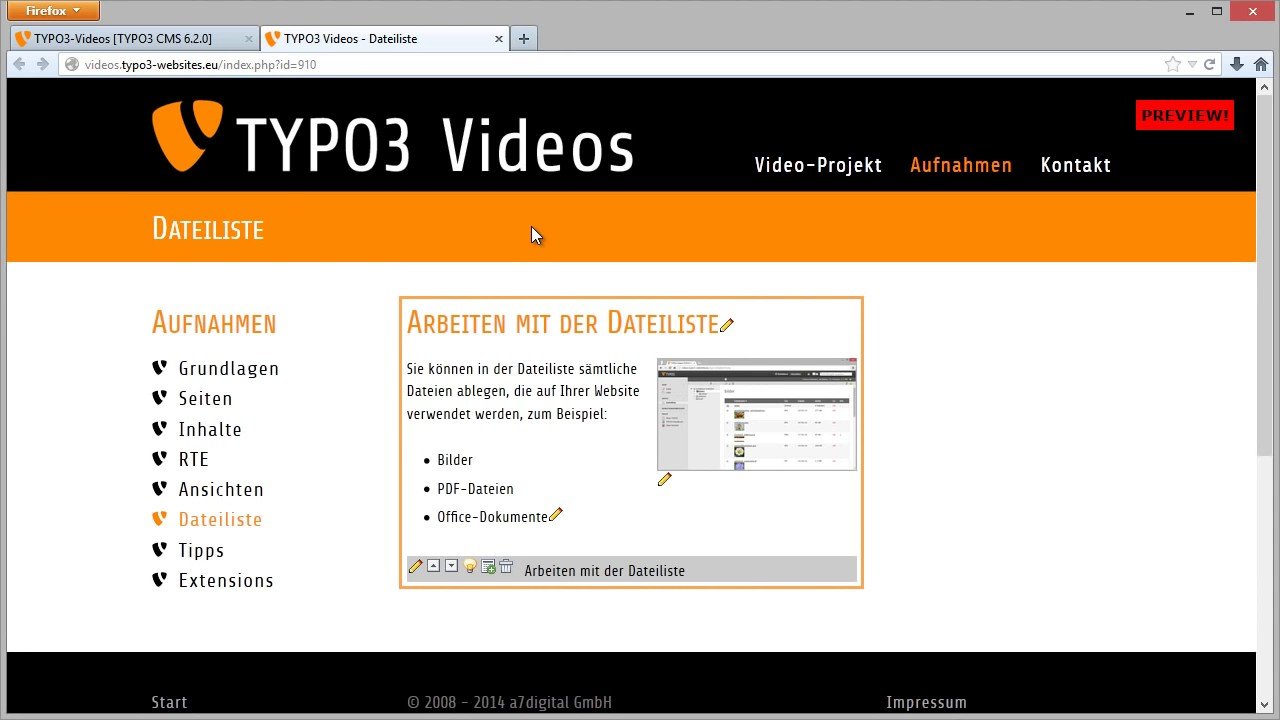Open a new browser tab
The image size is (1280, 720).
(x=523, y=39)
